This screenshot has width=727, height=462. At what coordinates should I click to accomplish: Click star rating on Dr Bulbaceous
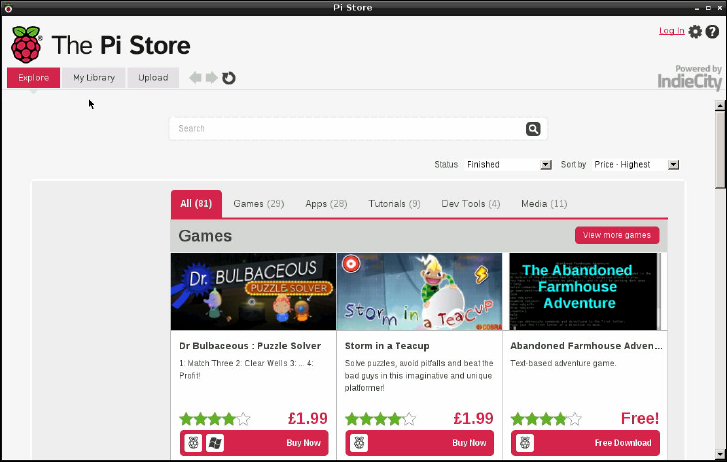point(215,419)
